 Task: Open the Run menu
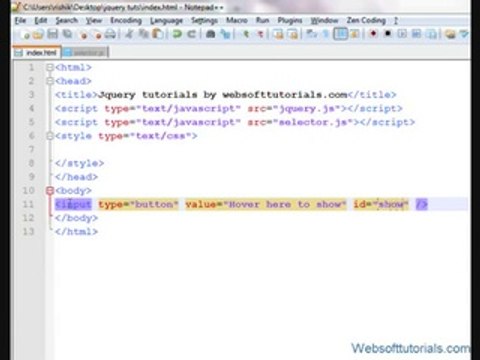point(262,21)
